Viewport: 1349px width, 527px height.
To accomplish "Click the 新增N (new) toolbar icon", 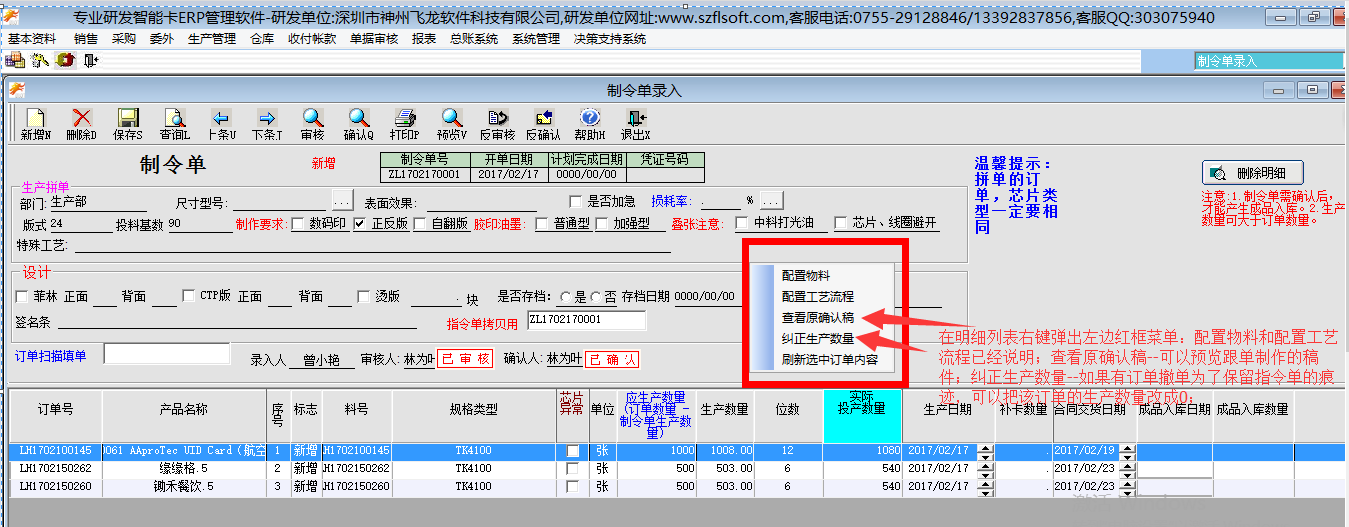I will tap(36, 118).
